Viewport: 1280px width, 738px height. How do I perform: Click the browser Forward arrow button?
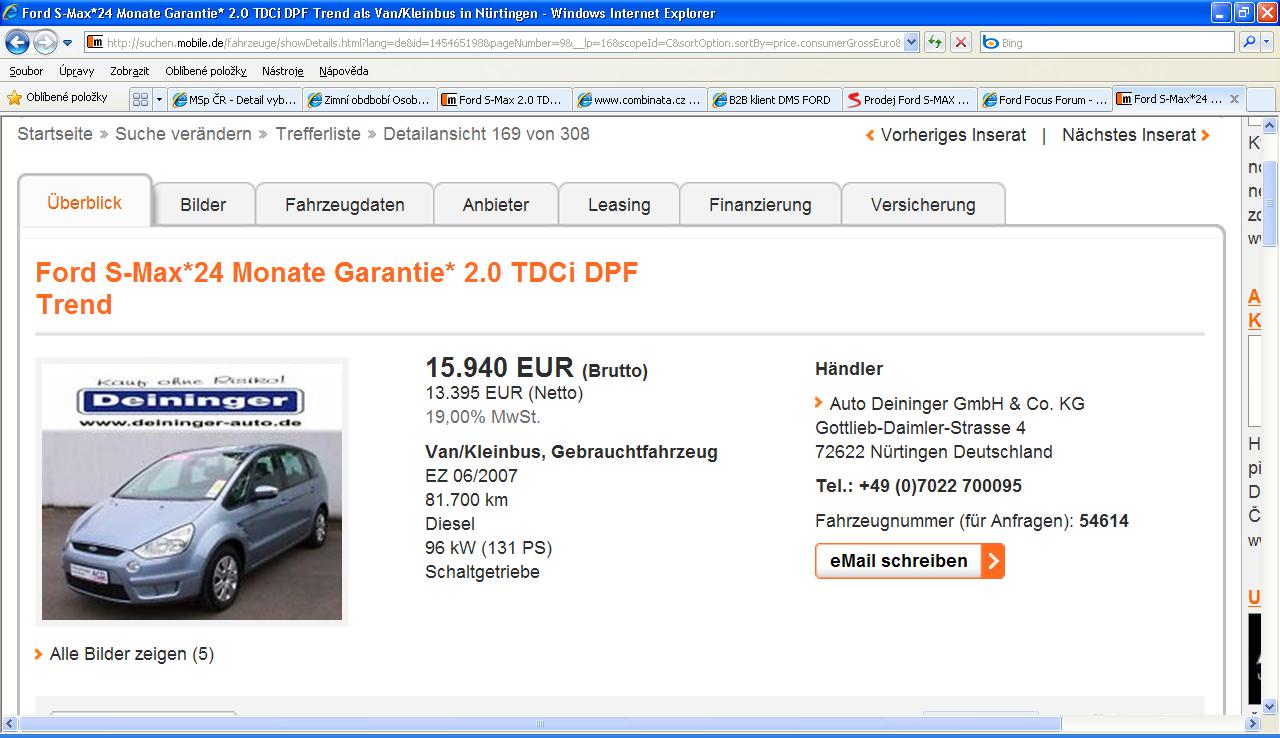(45, 42)
